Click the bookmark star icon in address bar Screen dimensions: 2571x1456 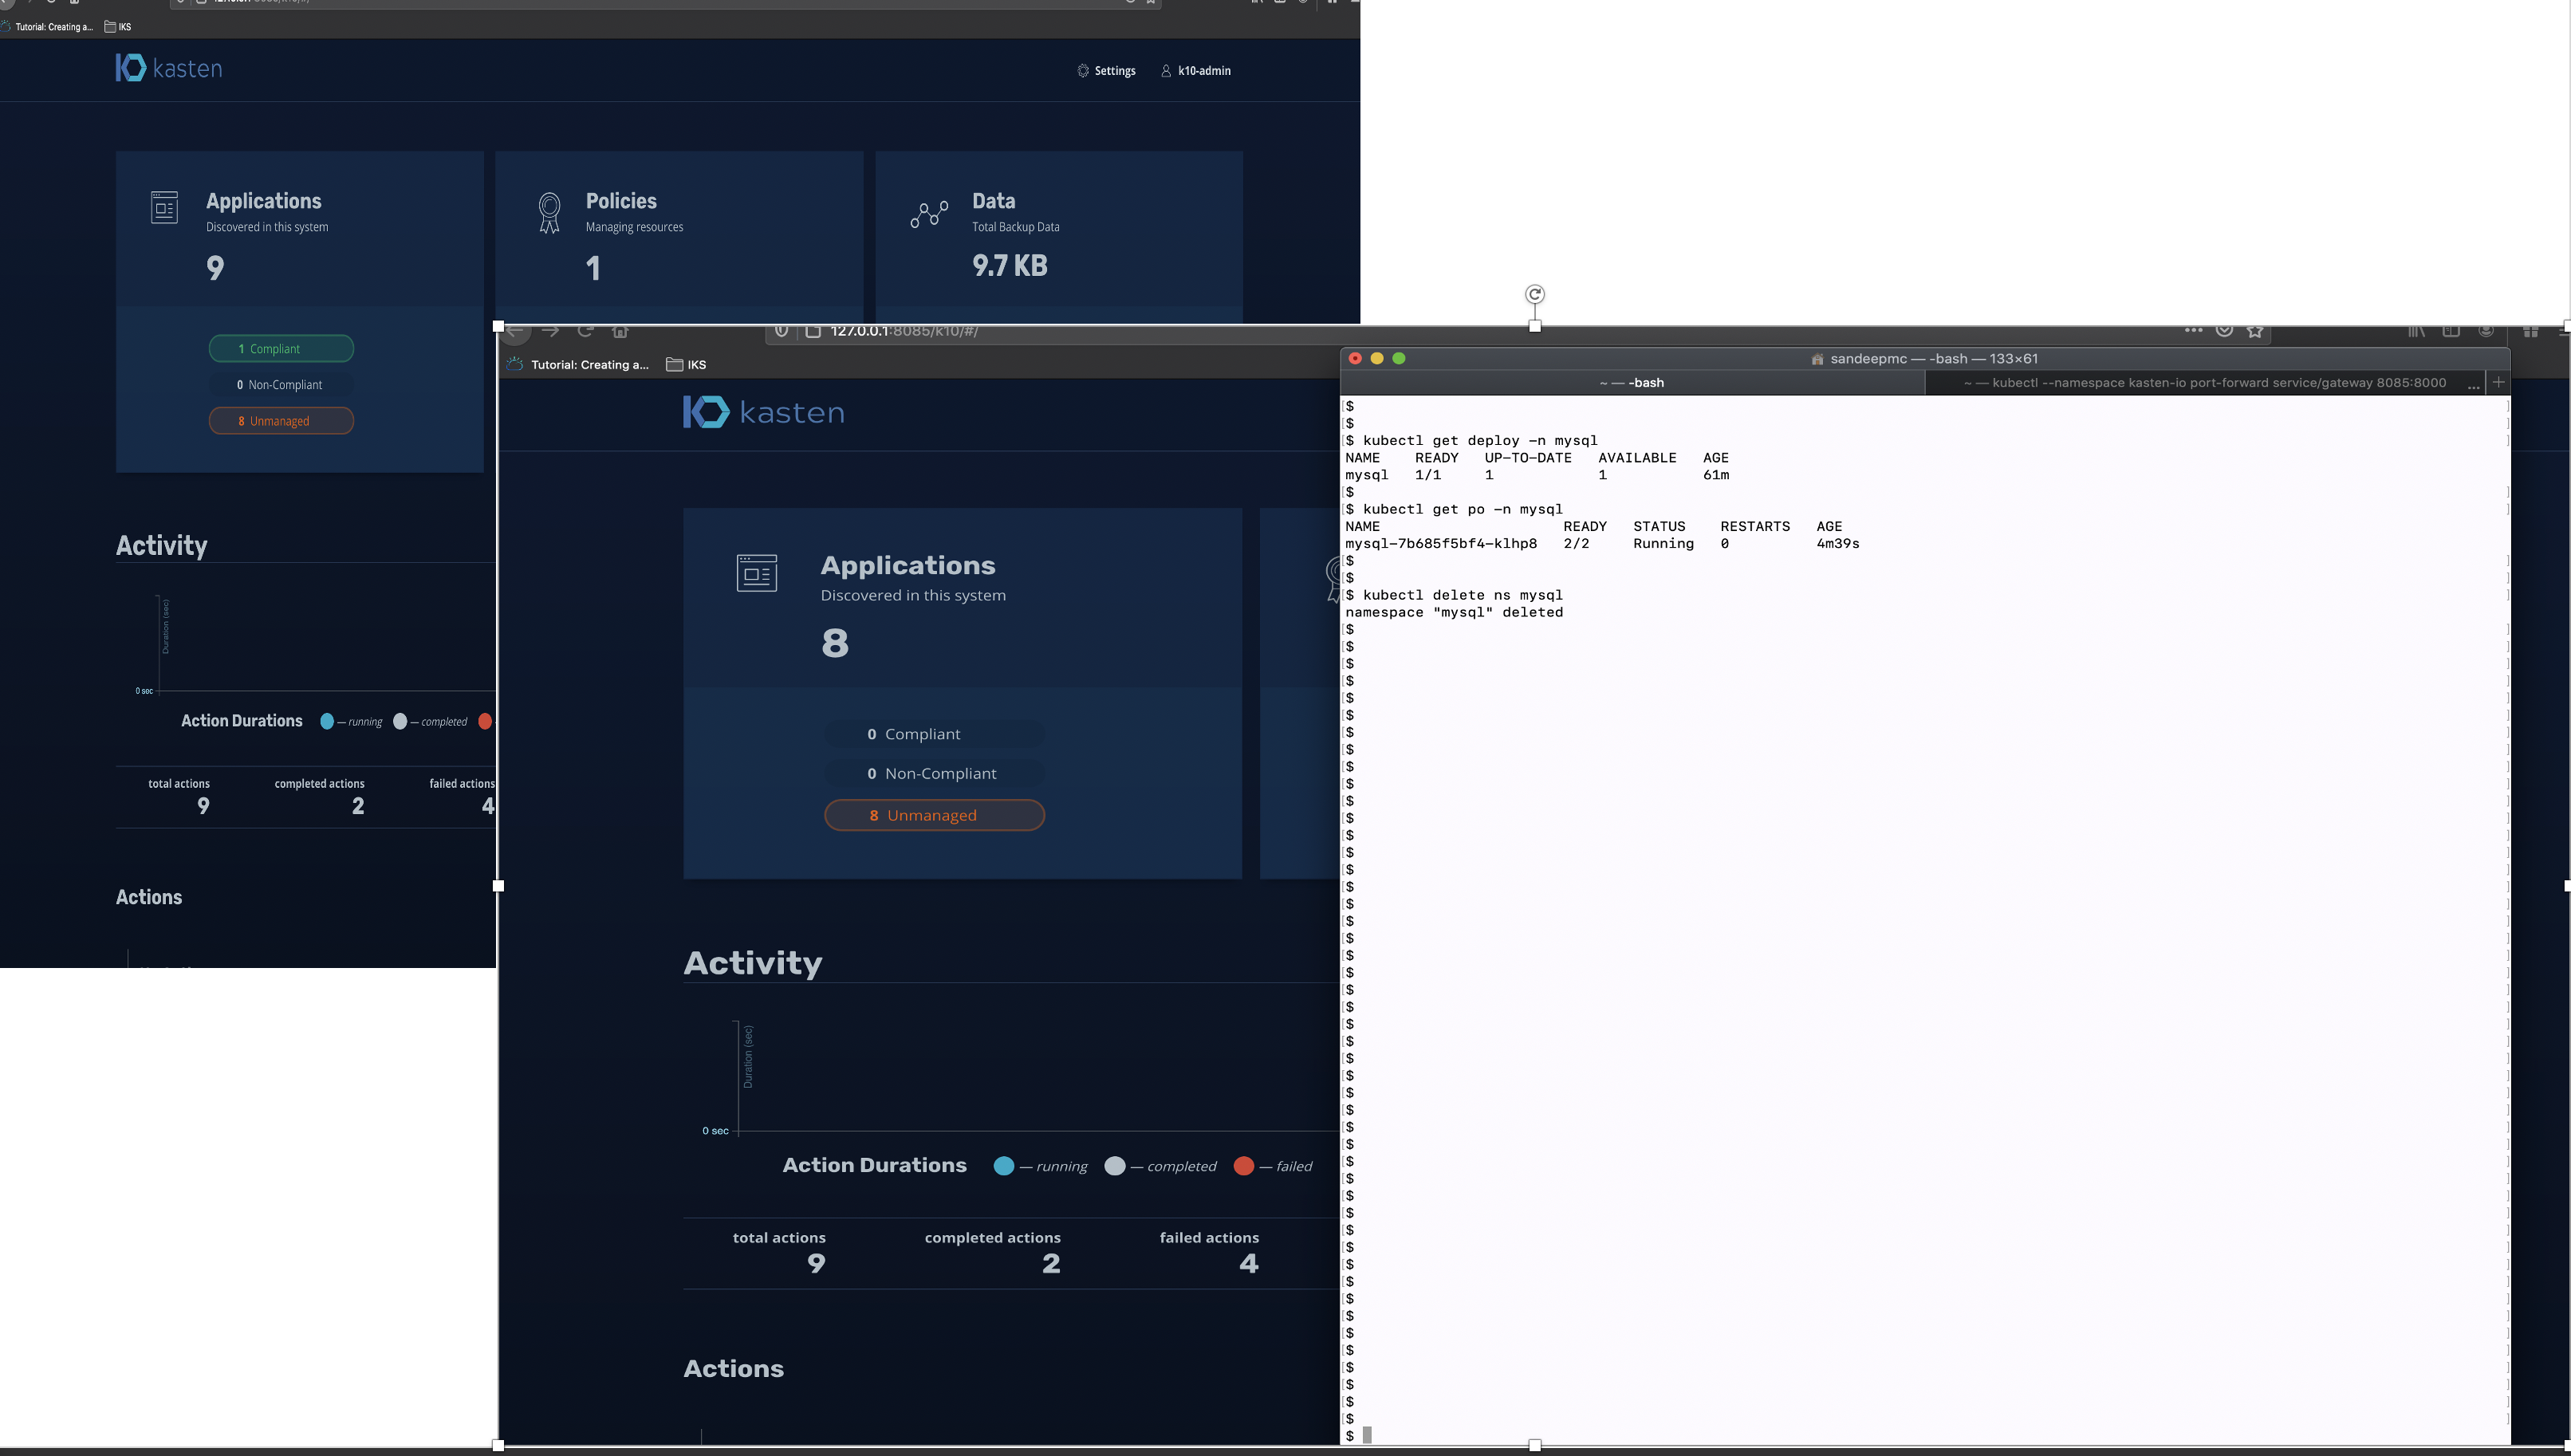point(2254,331)
